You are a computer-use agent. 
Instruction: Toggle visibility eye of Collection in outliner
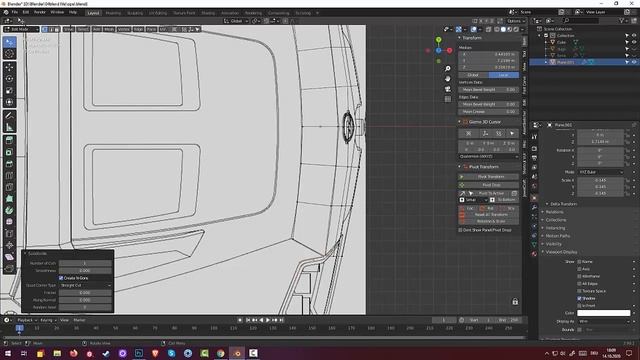click(x=634, y=36)
